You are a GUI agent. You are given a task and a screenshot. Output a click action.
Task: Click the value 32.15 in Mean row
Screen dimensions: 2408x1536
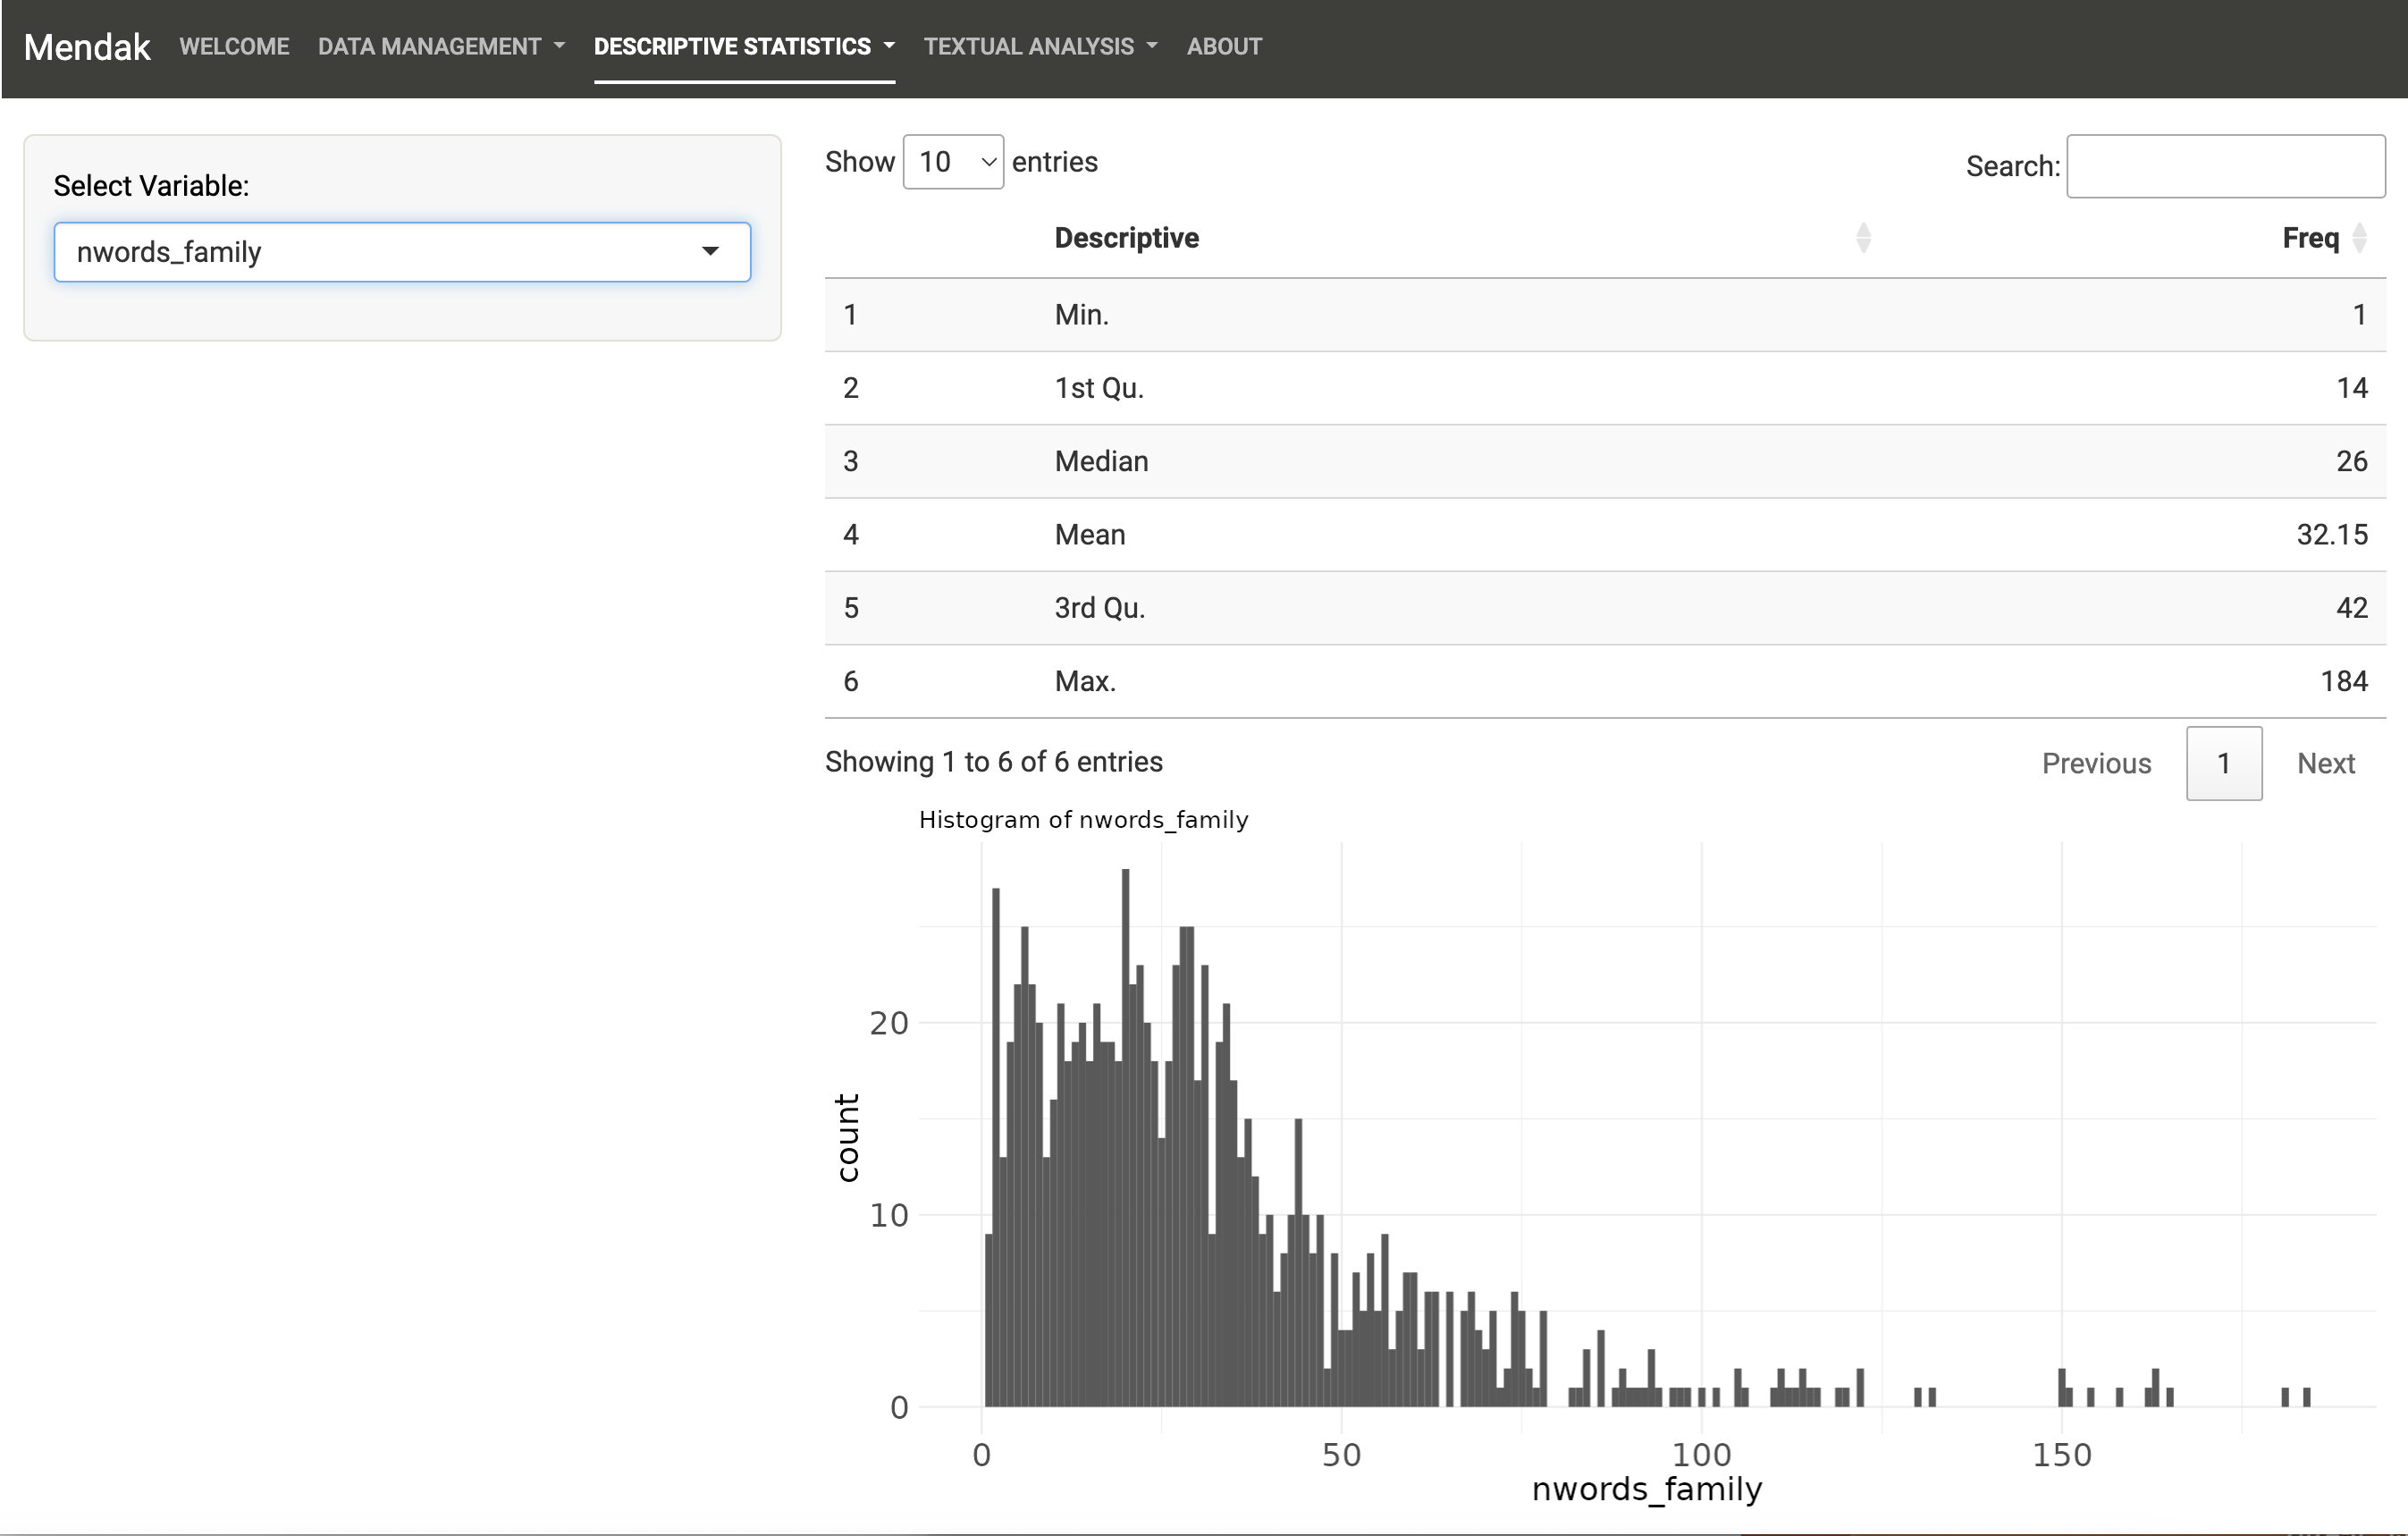click(x=2332, y=535)
